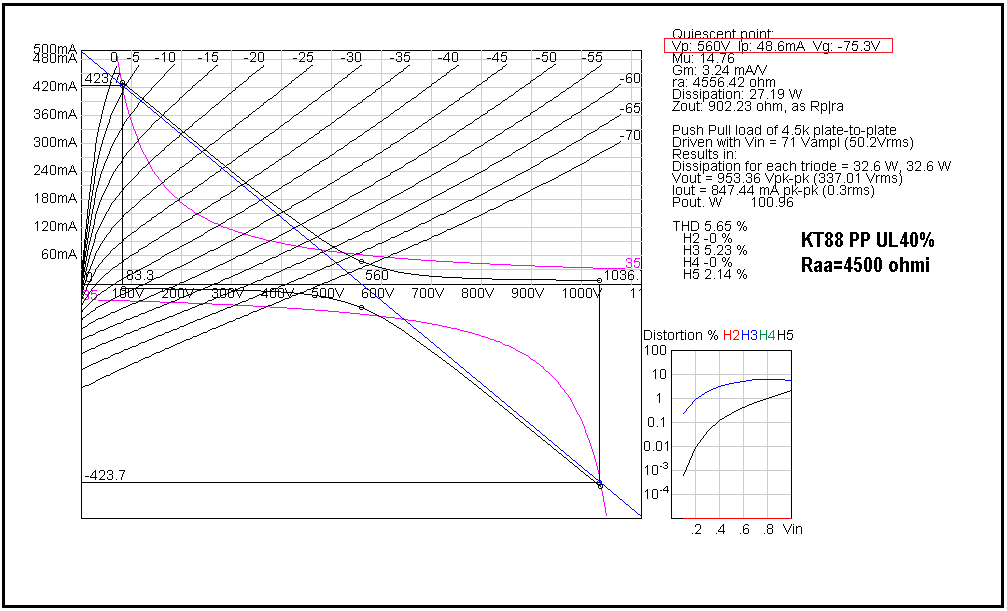Click the 'Zout: 902.23 ohm, as Rp|ra' line
The image size is (1007, 611).
coord(758,107)
